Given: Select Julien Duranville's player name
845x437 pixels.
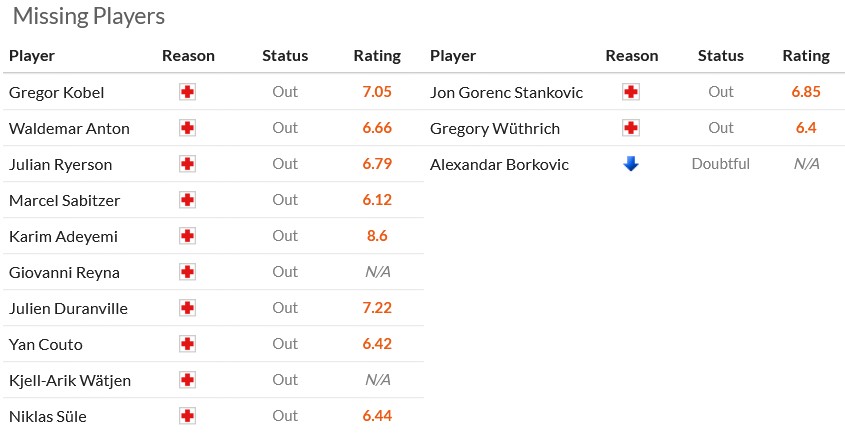Looking at the screenshot, I should coord(68,308).
